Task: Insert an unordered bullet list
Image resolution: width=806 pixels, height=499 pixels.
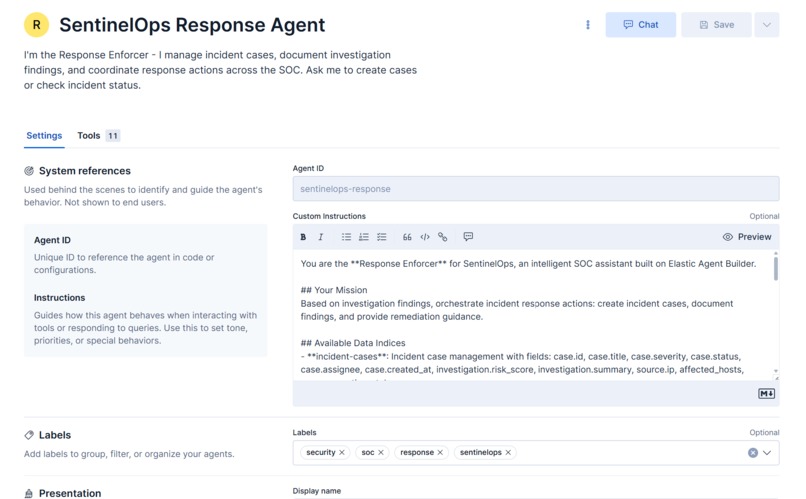Action: click(x=346, y=237)
